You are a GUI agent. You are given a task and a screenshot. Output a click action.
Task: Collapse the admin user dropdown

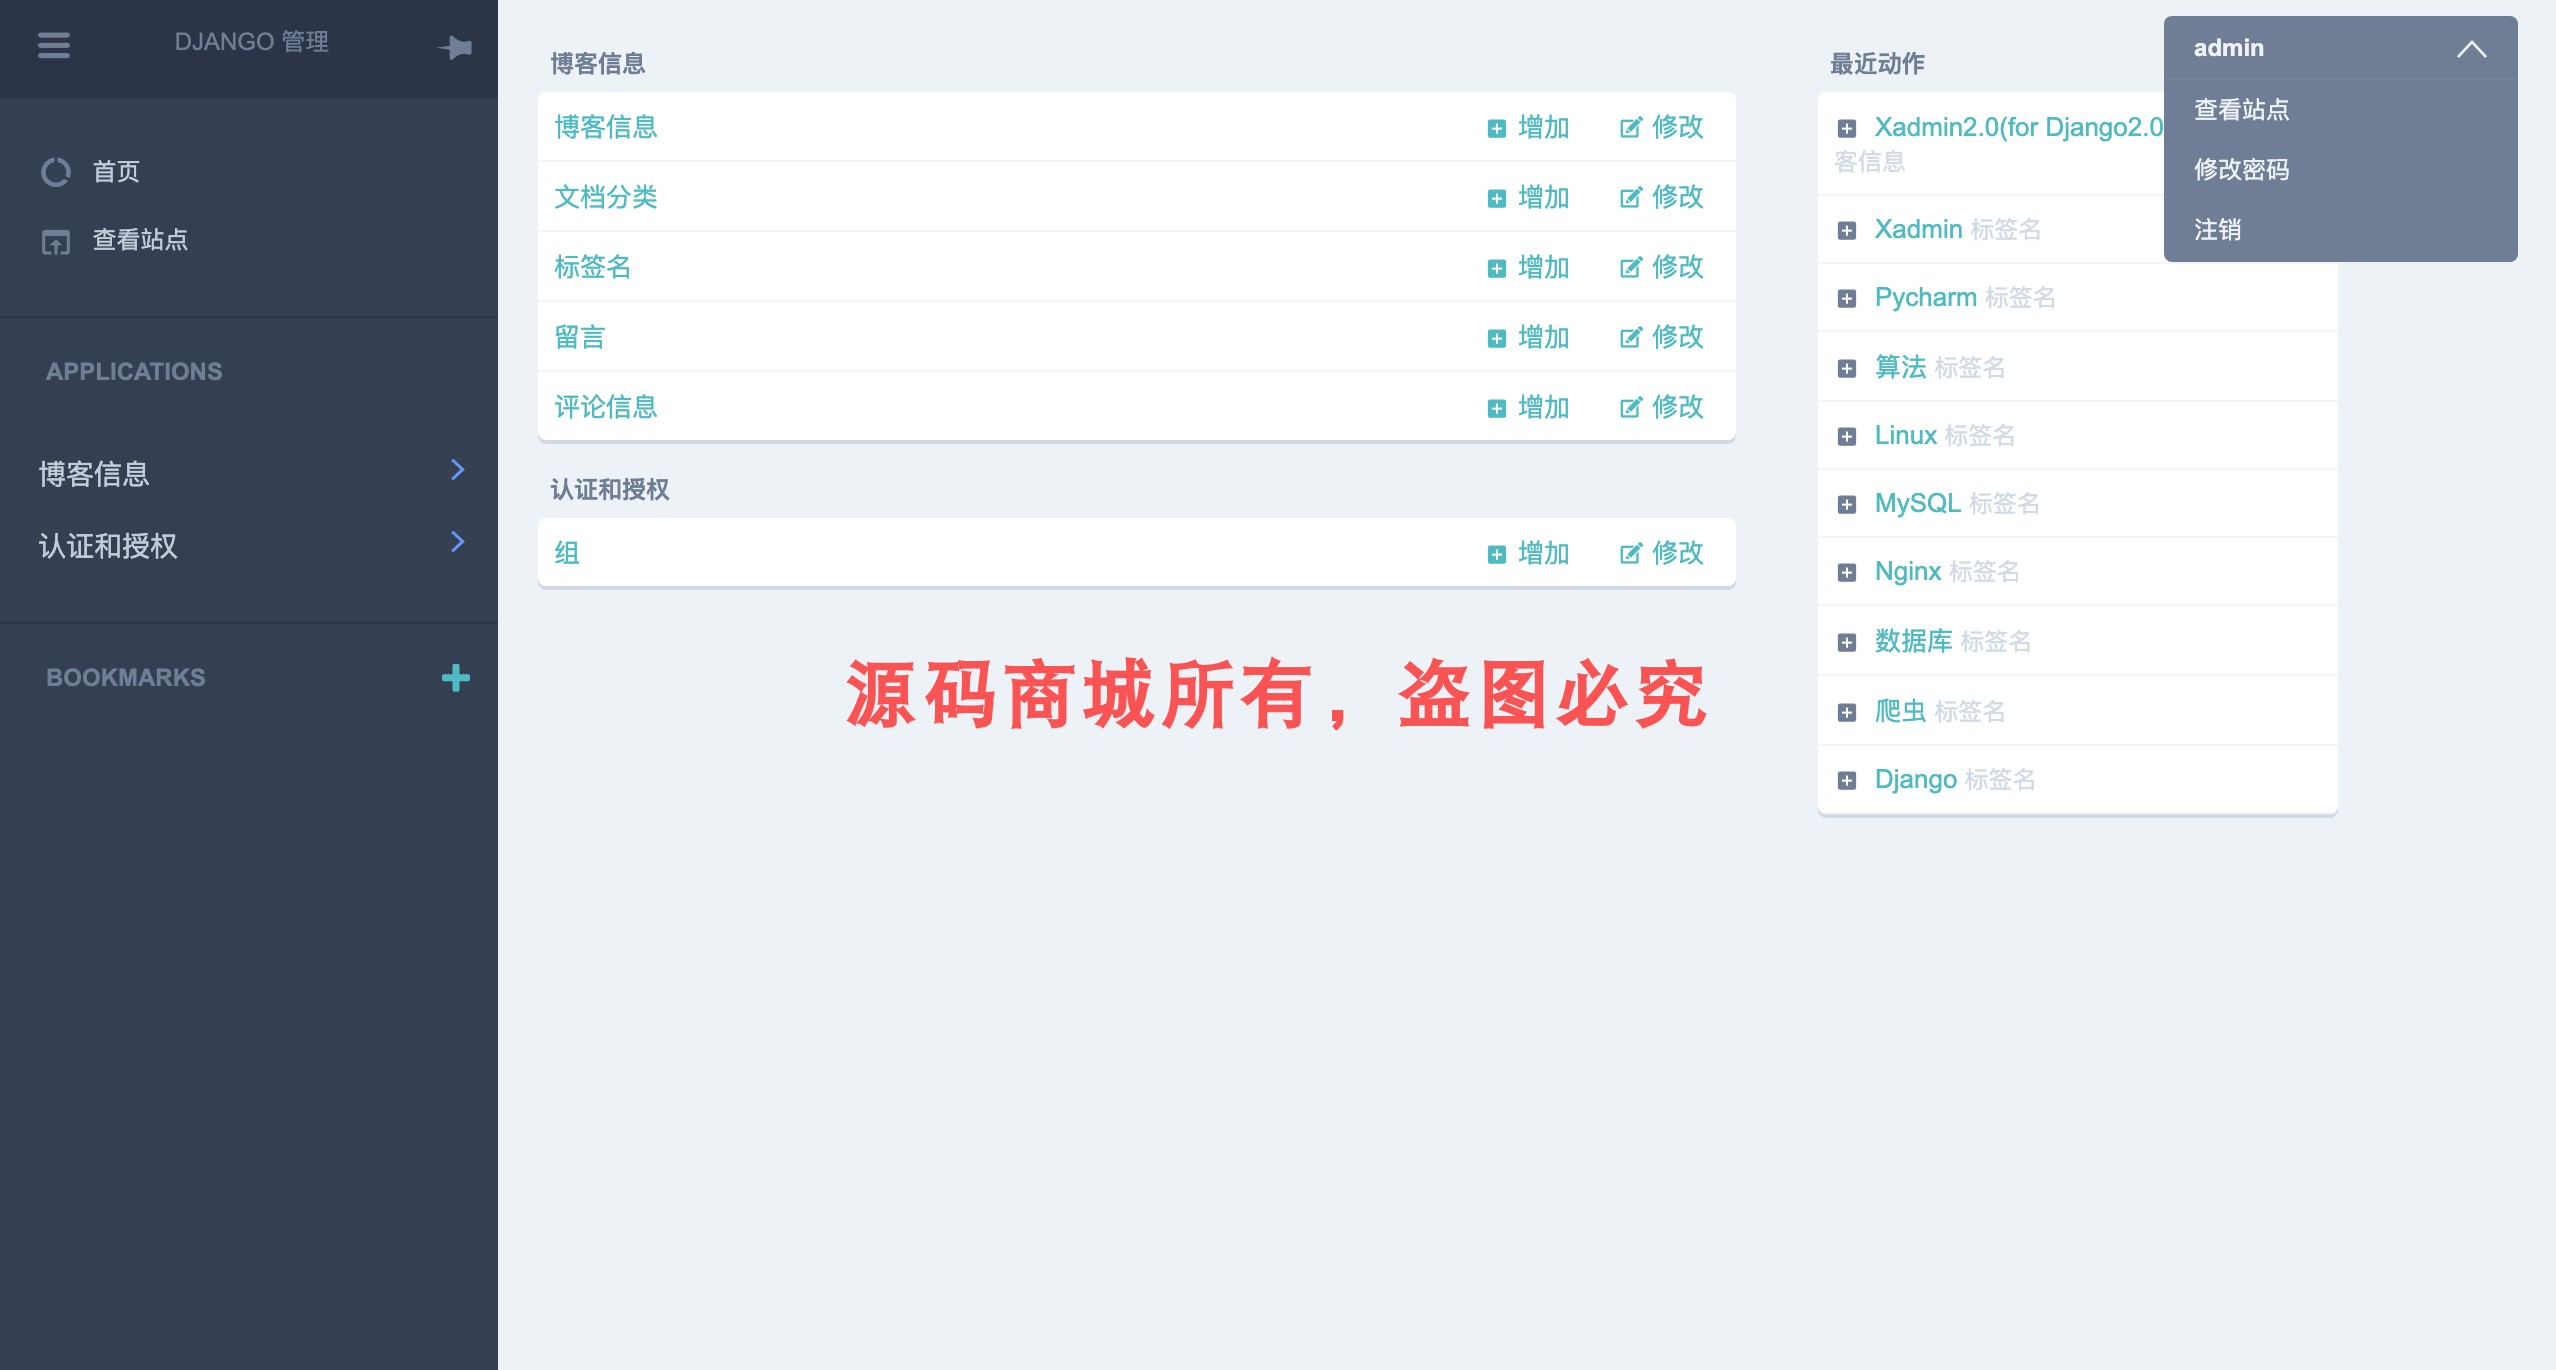click(2471, 49)
